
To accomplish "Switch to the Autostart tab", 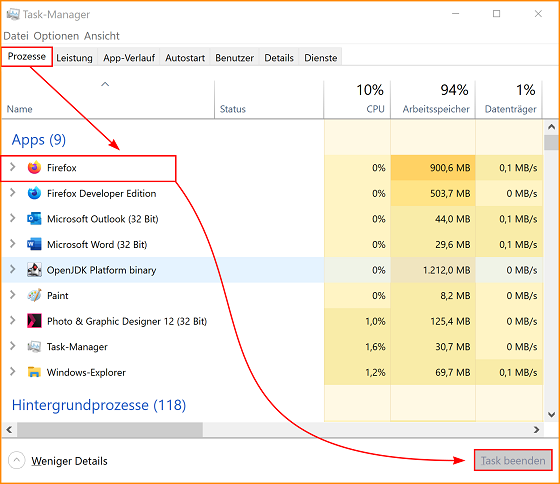I will coord(185,58).
